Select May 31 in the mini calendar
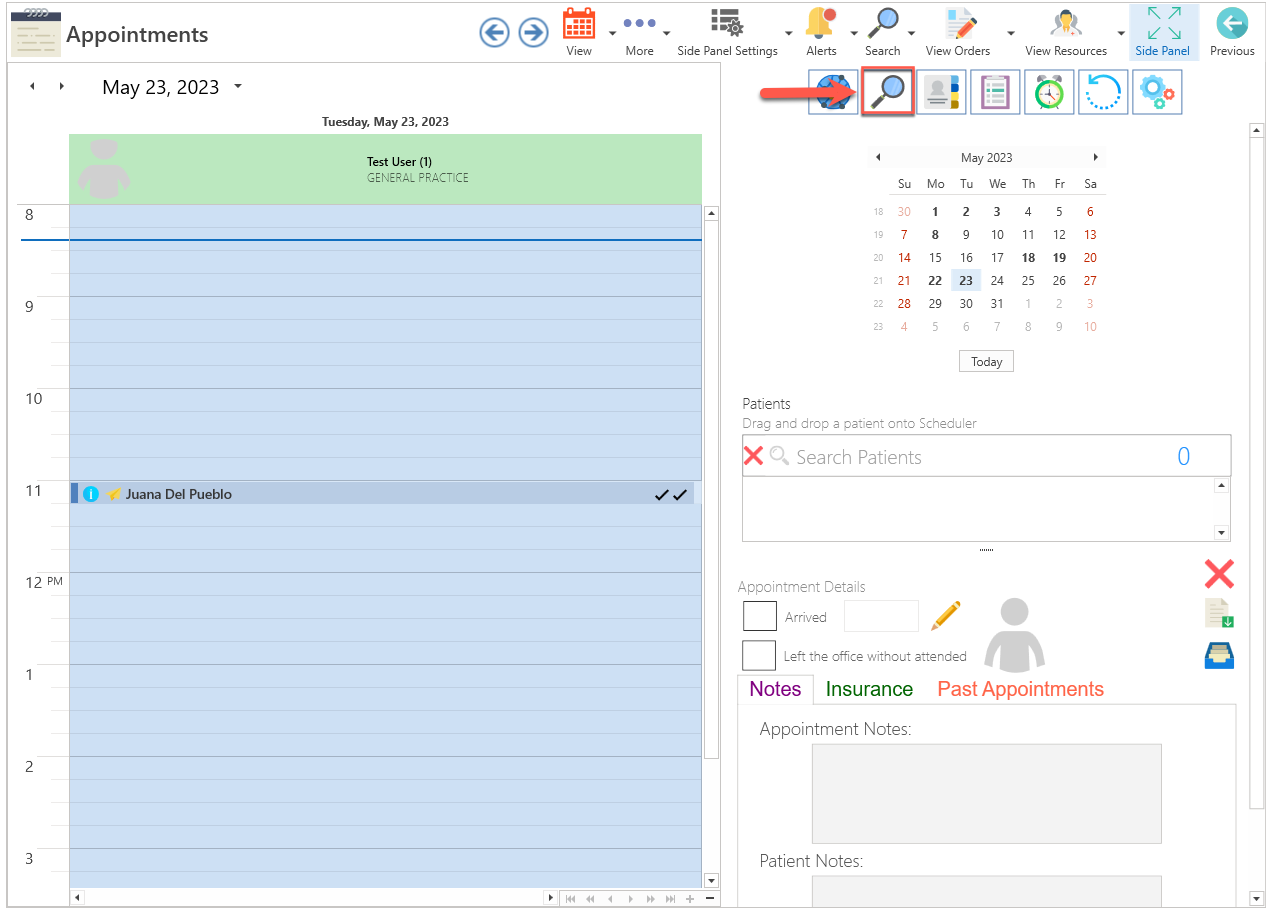Viewport: 1269px width, 912px height. click(x=997, y=304)
